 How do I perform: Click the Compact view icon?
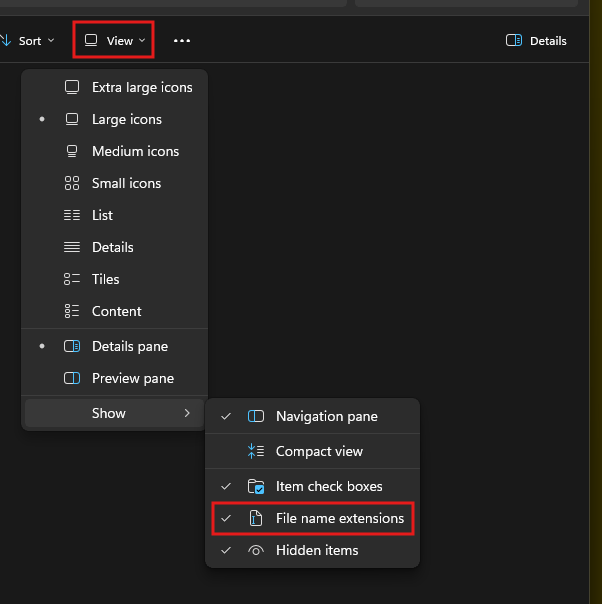click(256, 451)
